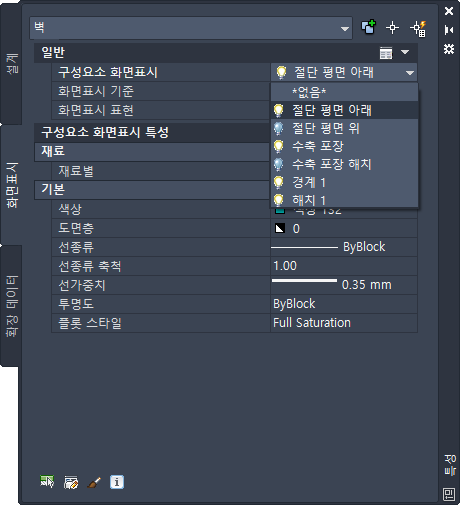Collapse the 구성요소 화면표시 dropdown arrow
The image size is (460, 505).
click(x=410, y=73)
